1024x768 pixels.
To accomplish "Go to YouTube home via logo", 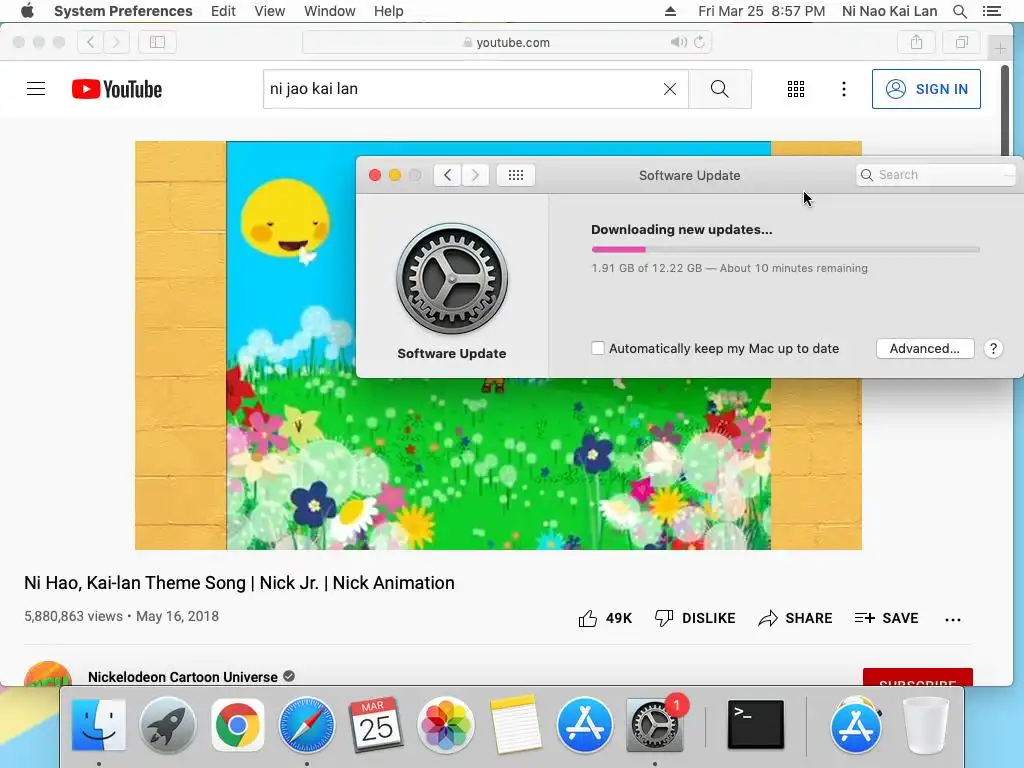I will coord(117,89).
